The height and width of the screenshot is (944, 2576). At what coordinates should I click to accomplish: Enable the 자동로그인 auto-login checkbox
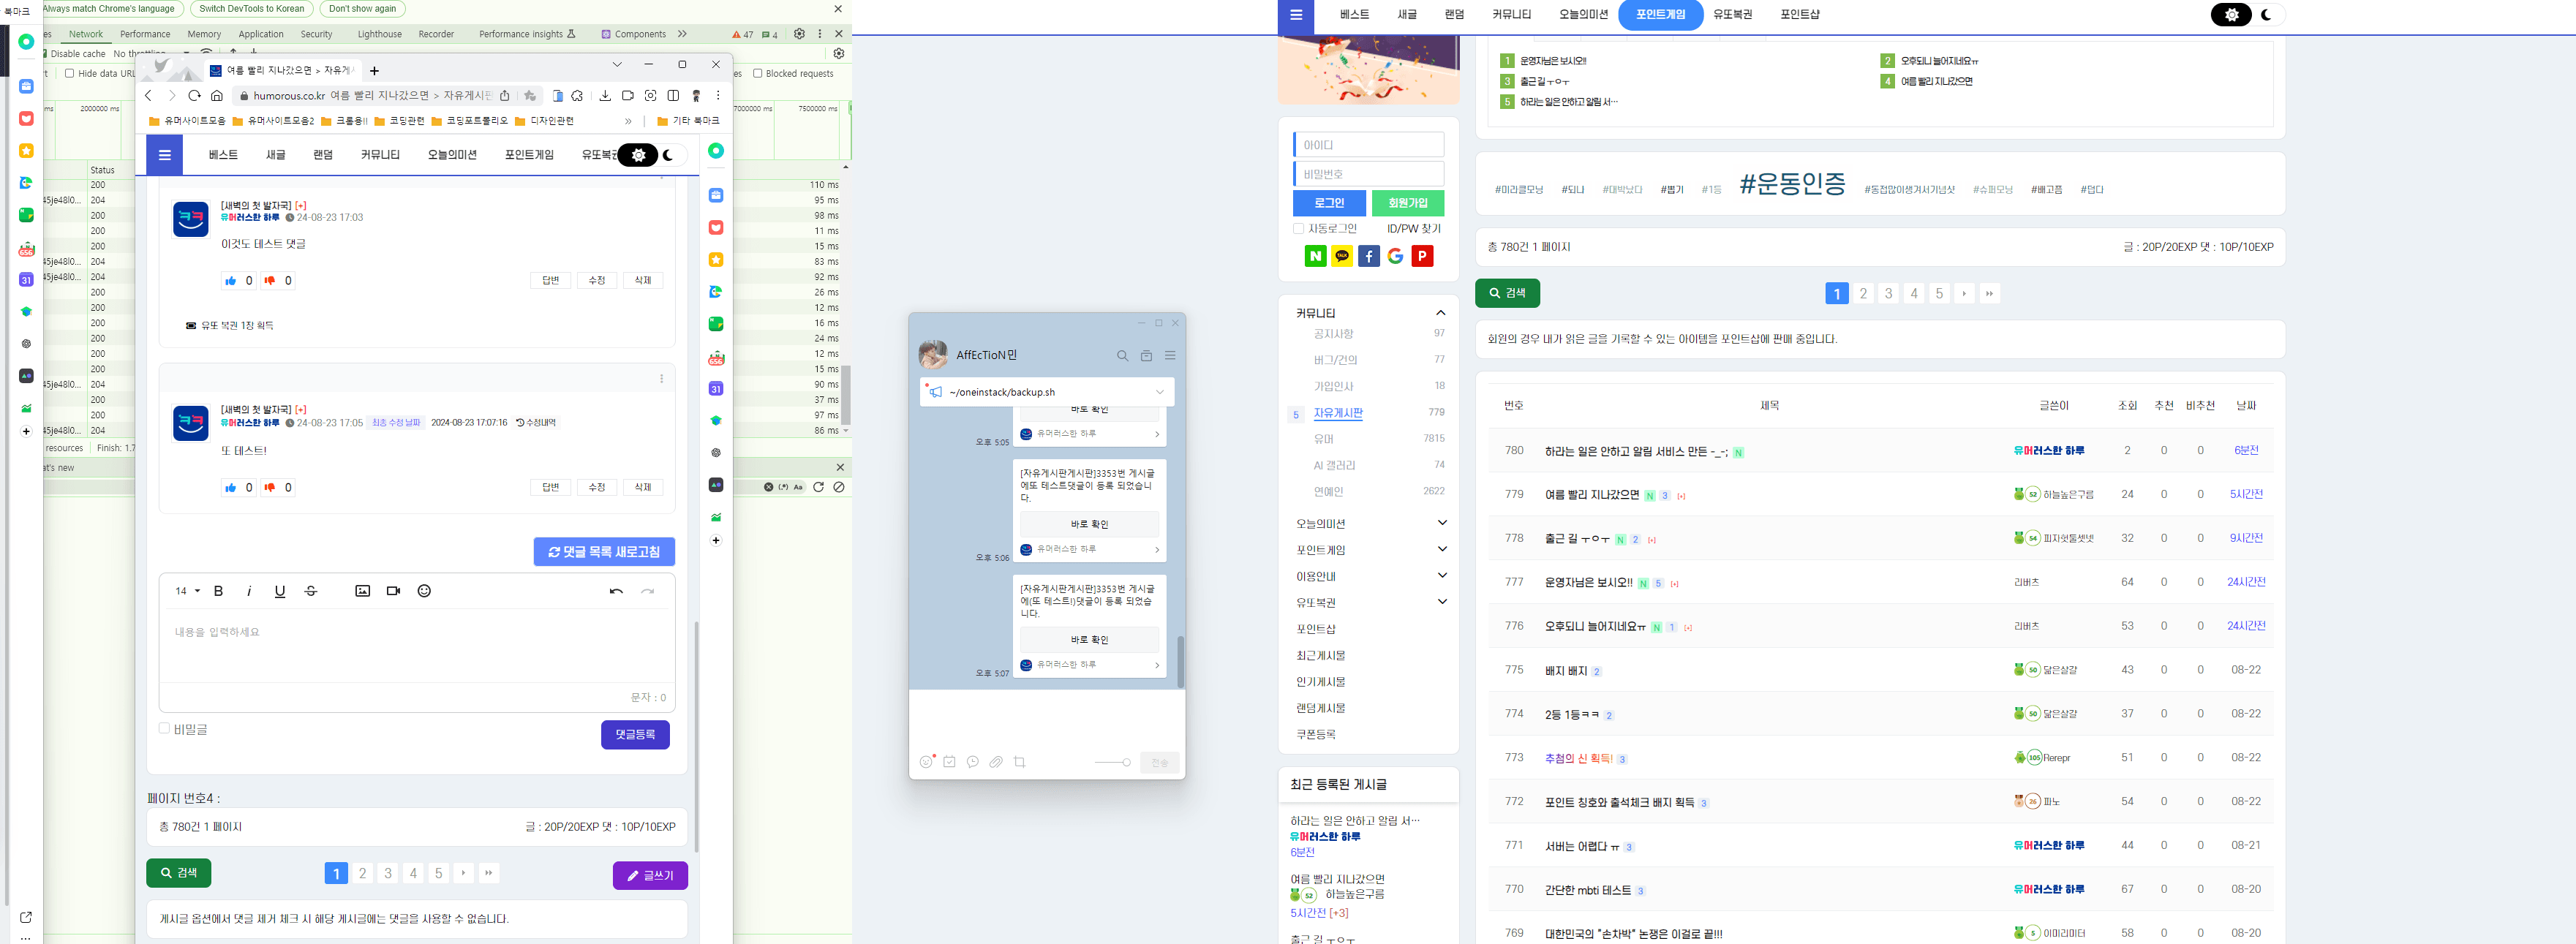point(1298,229)
